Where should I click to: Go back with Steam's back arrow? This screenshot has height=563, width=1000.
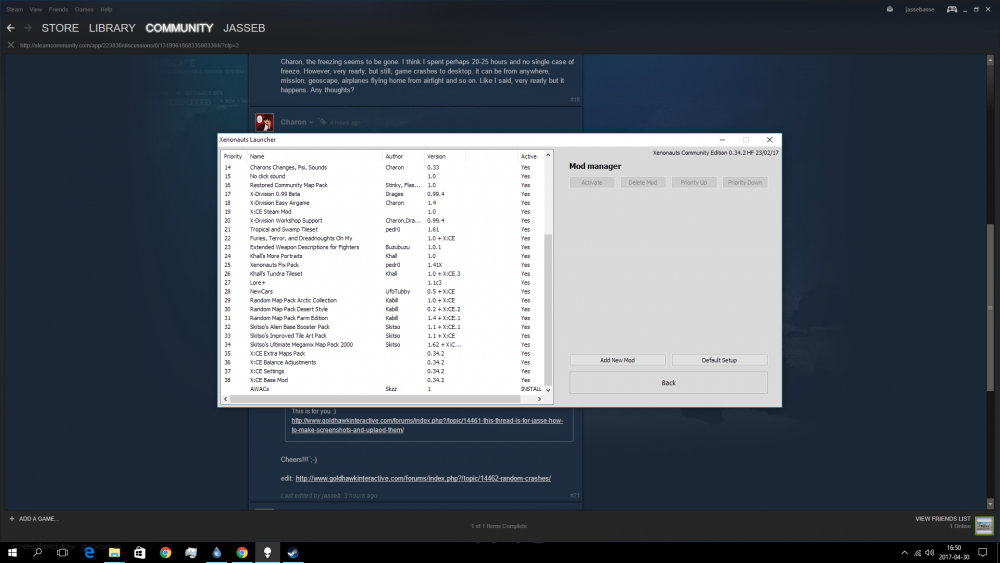pos(10,28)
